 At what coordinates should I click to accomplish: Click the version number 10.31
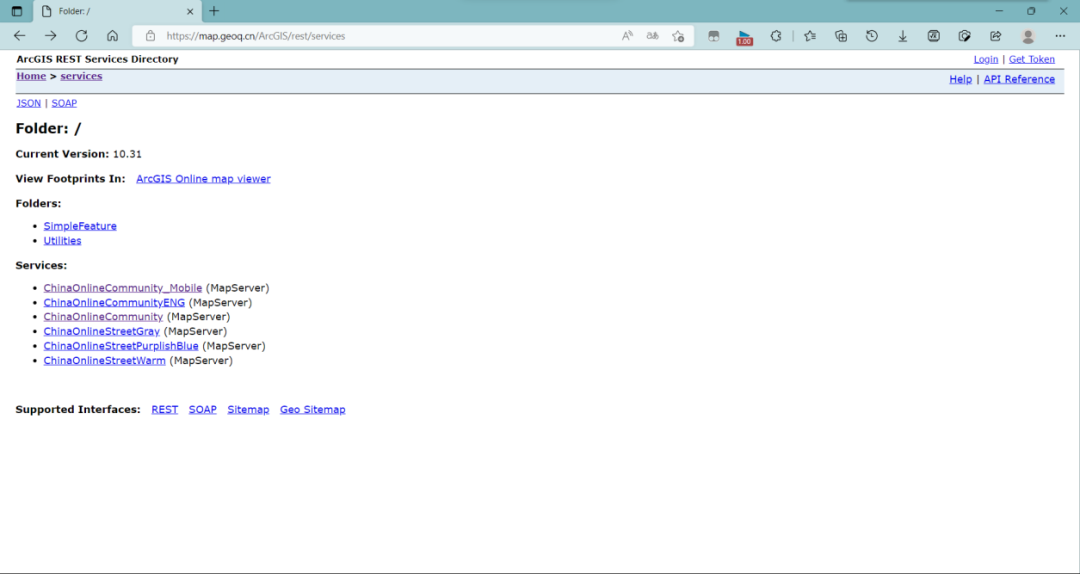(127, 154)
